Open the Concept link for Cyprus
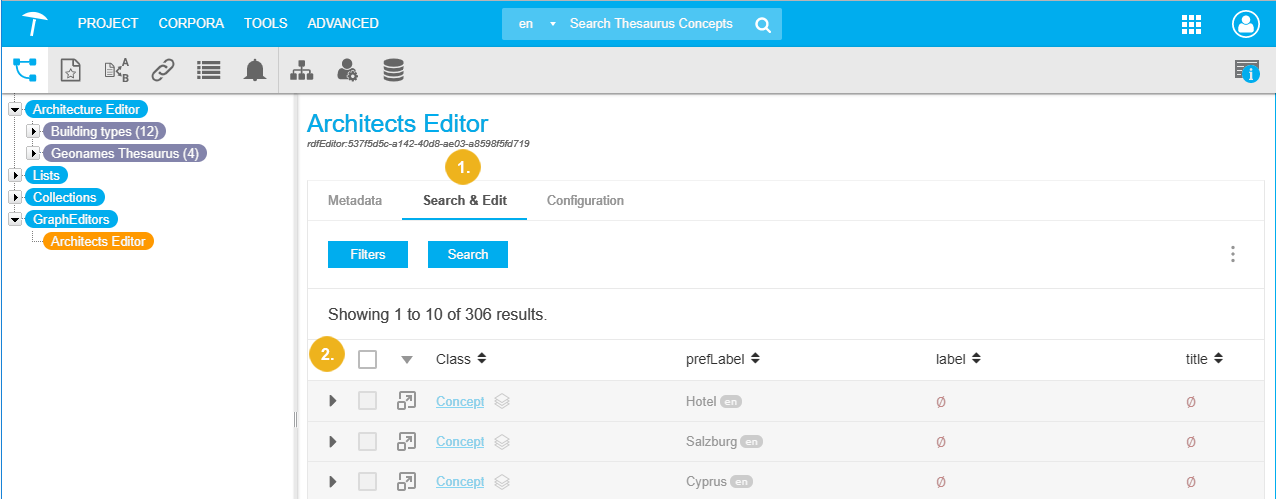 tap(460, 482)
